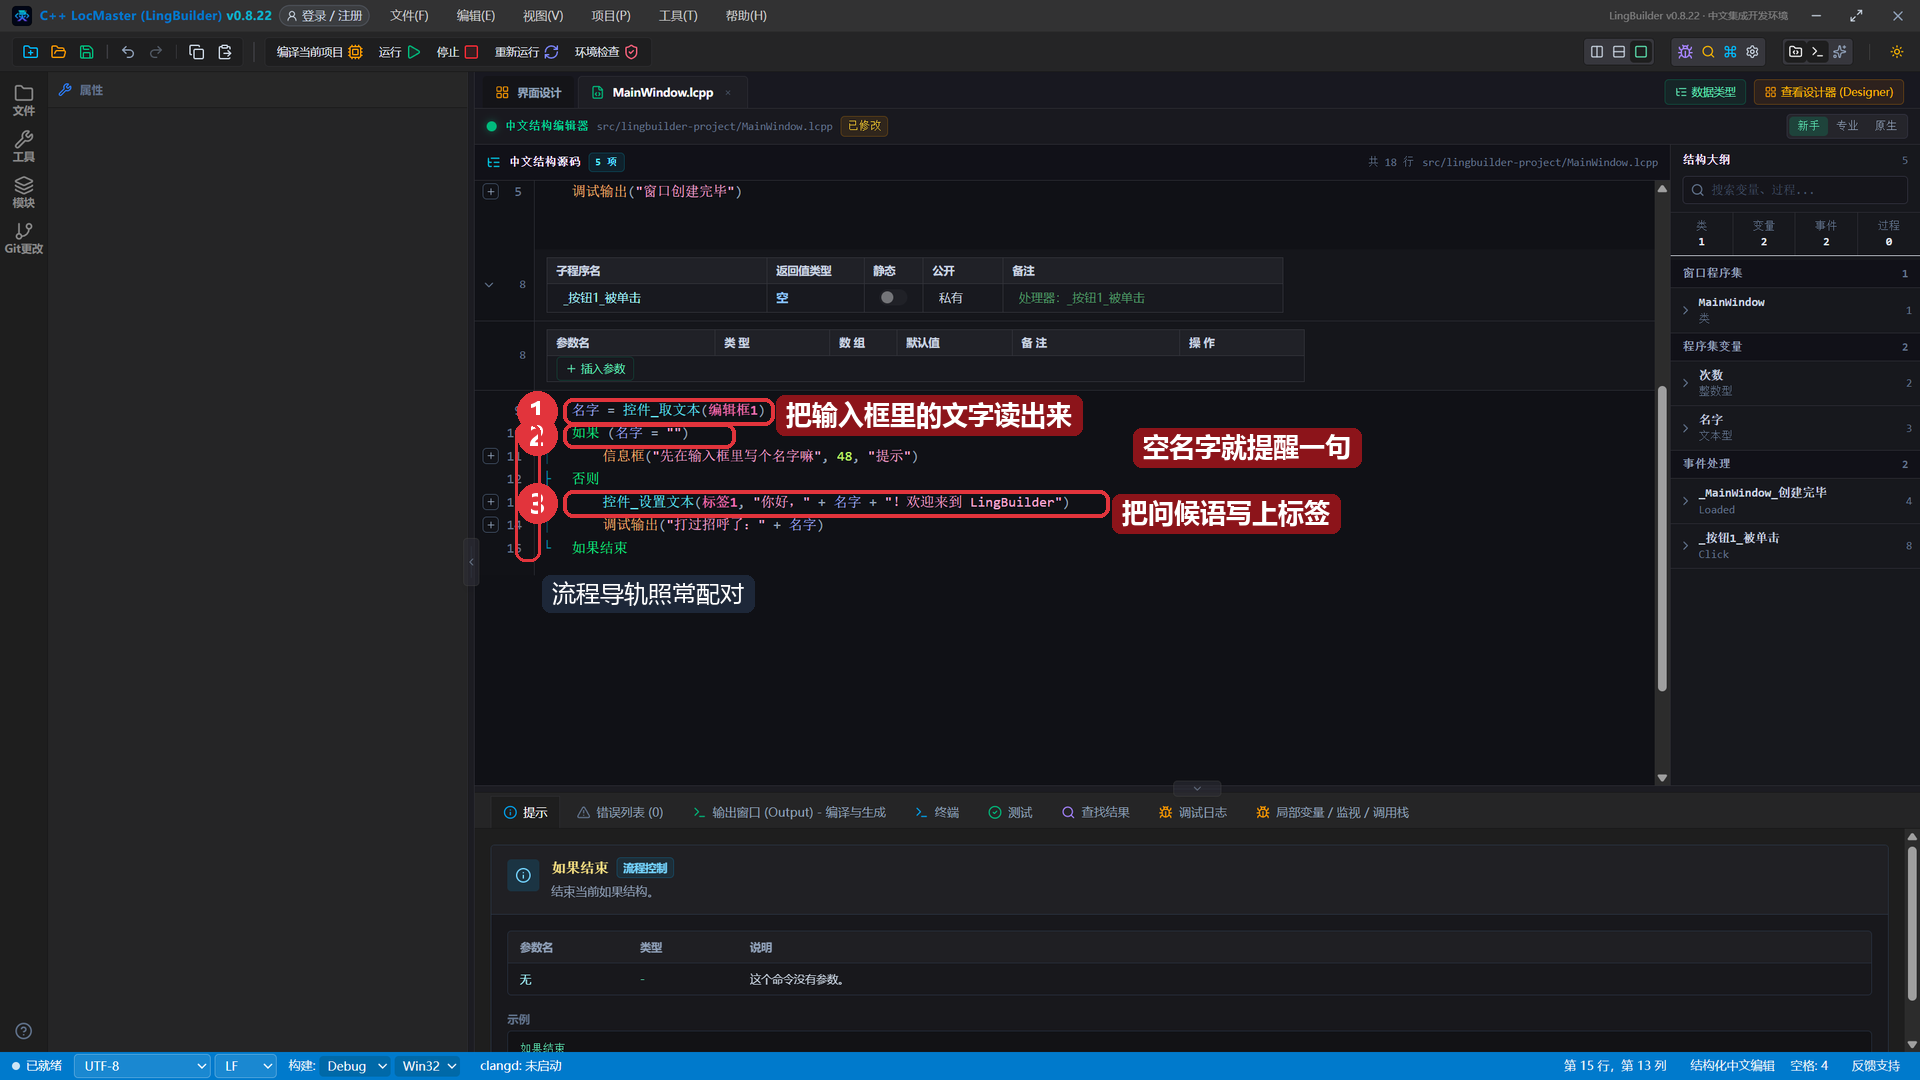Open Win32 platform dropdown
This screenshot has width=1920, height=1080.
[x=429, y=1066]
